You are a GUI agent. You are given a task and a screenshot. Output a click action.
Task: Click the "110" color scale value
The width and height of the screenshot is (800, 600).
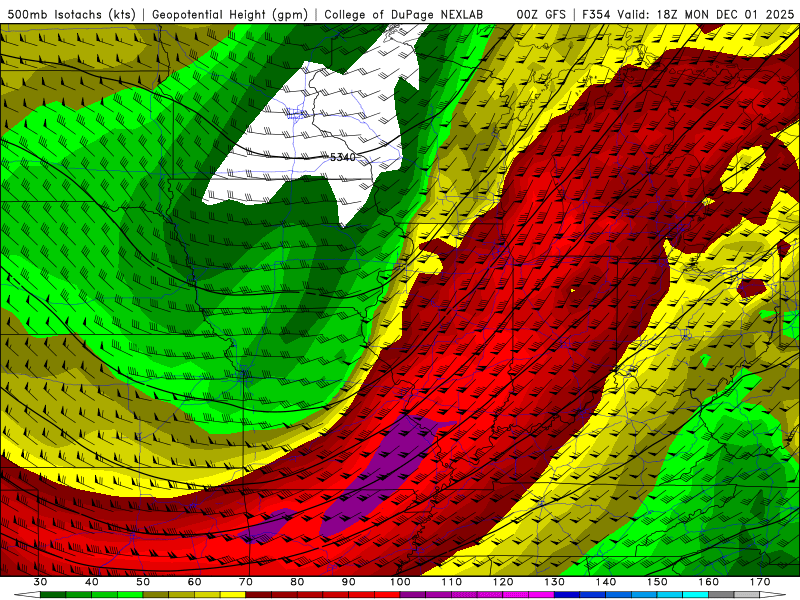pyautogui.click(x=452, y=582)
